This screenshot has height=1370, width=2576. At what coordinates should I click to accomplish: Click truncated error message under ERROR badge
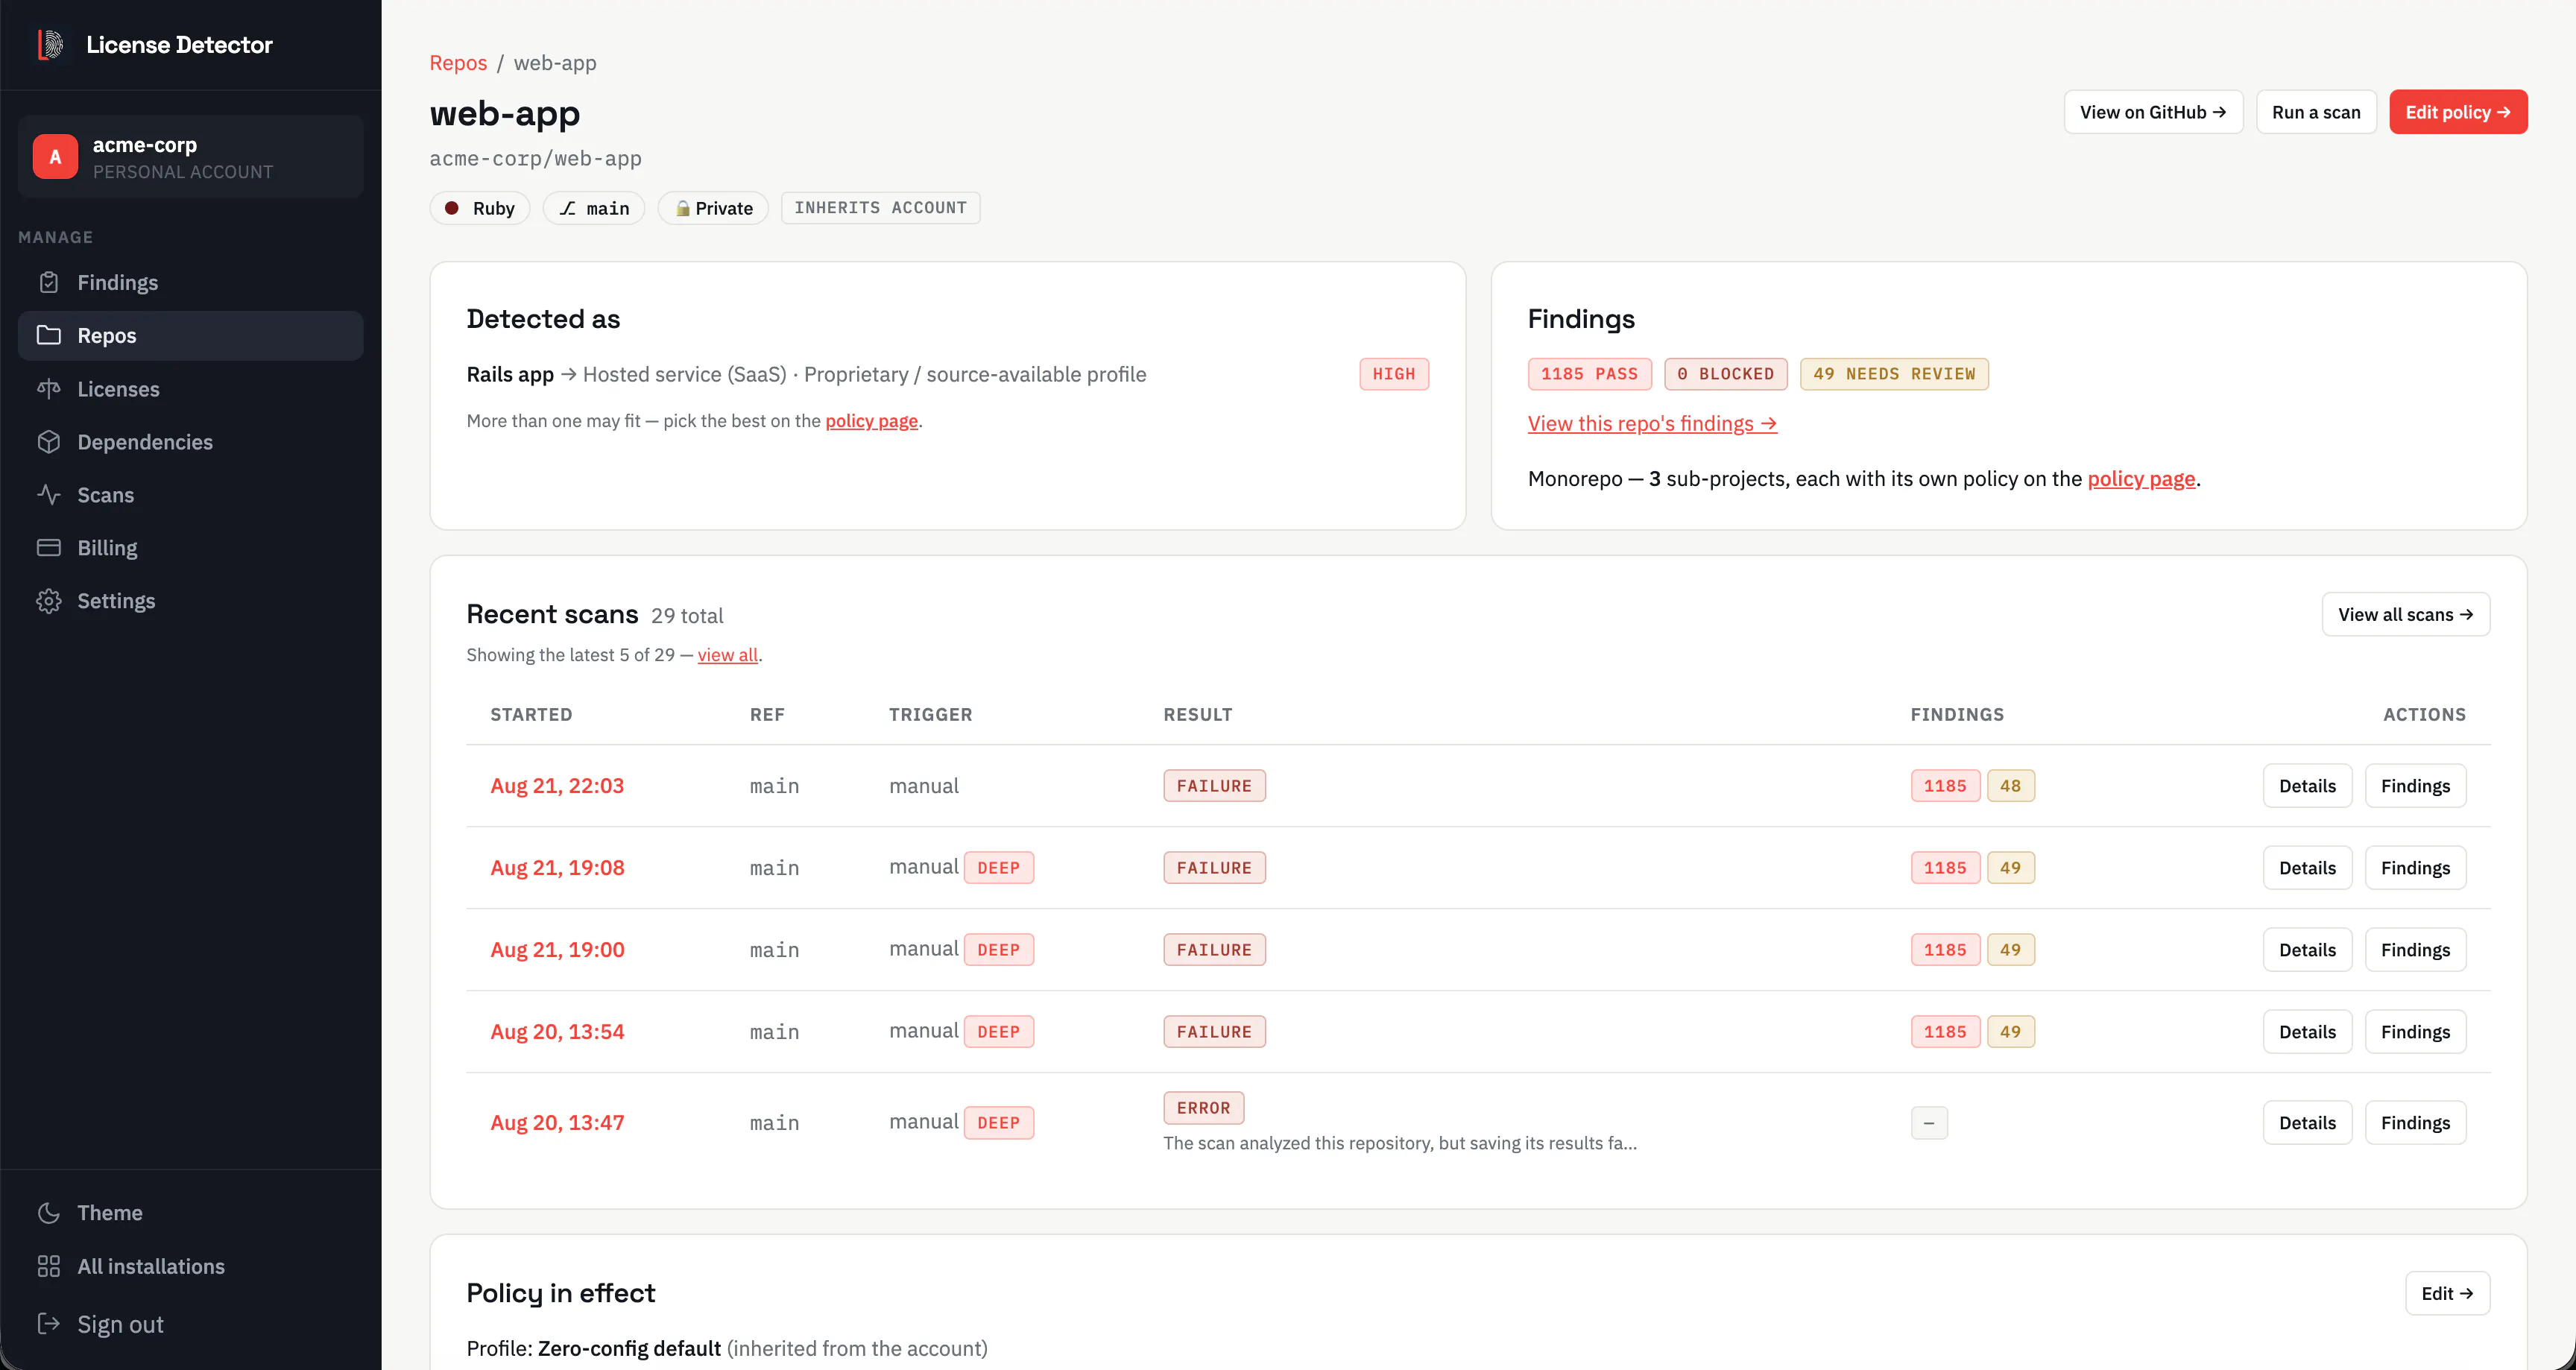[1399, 1142]
